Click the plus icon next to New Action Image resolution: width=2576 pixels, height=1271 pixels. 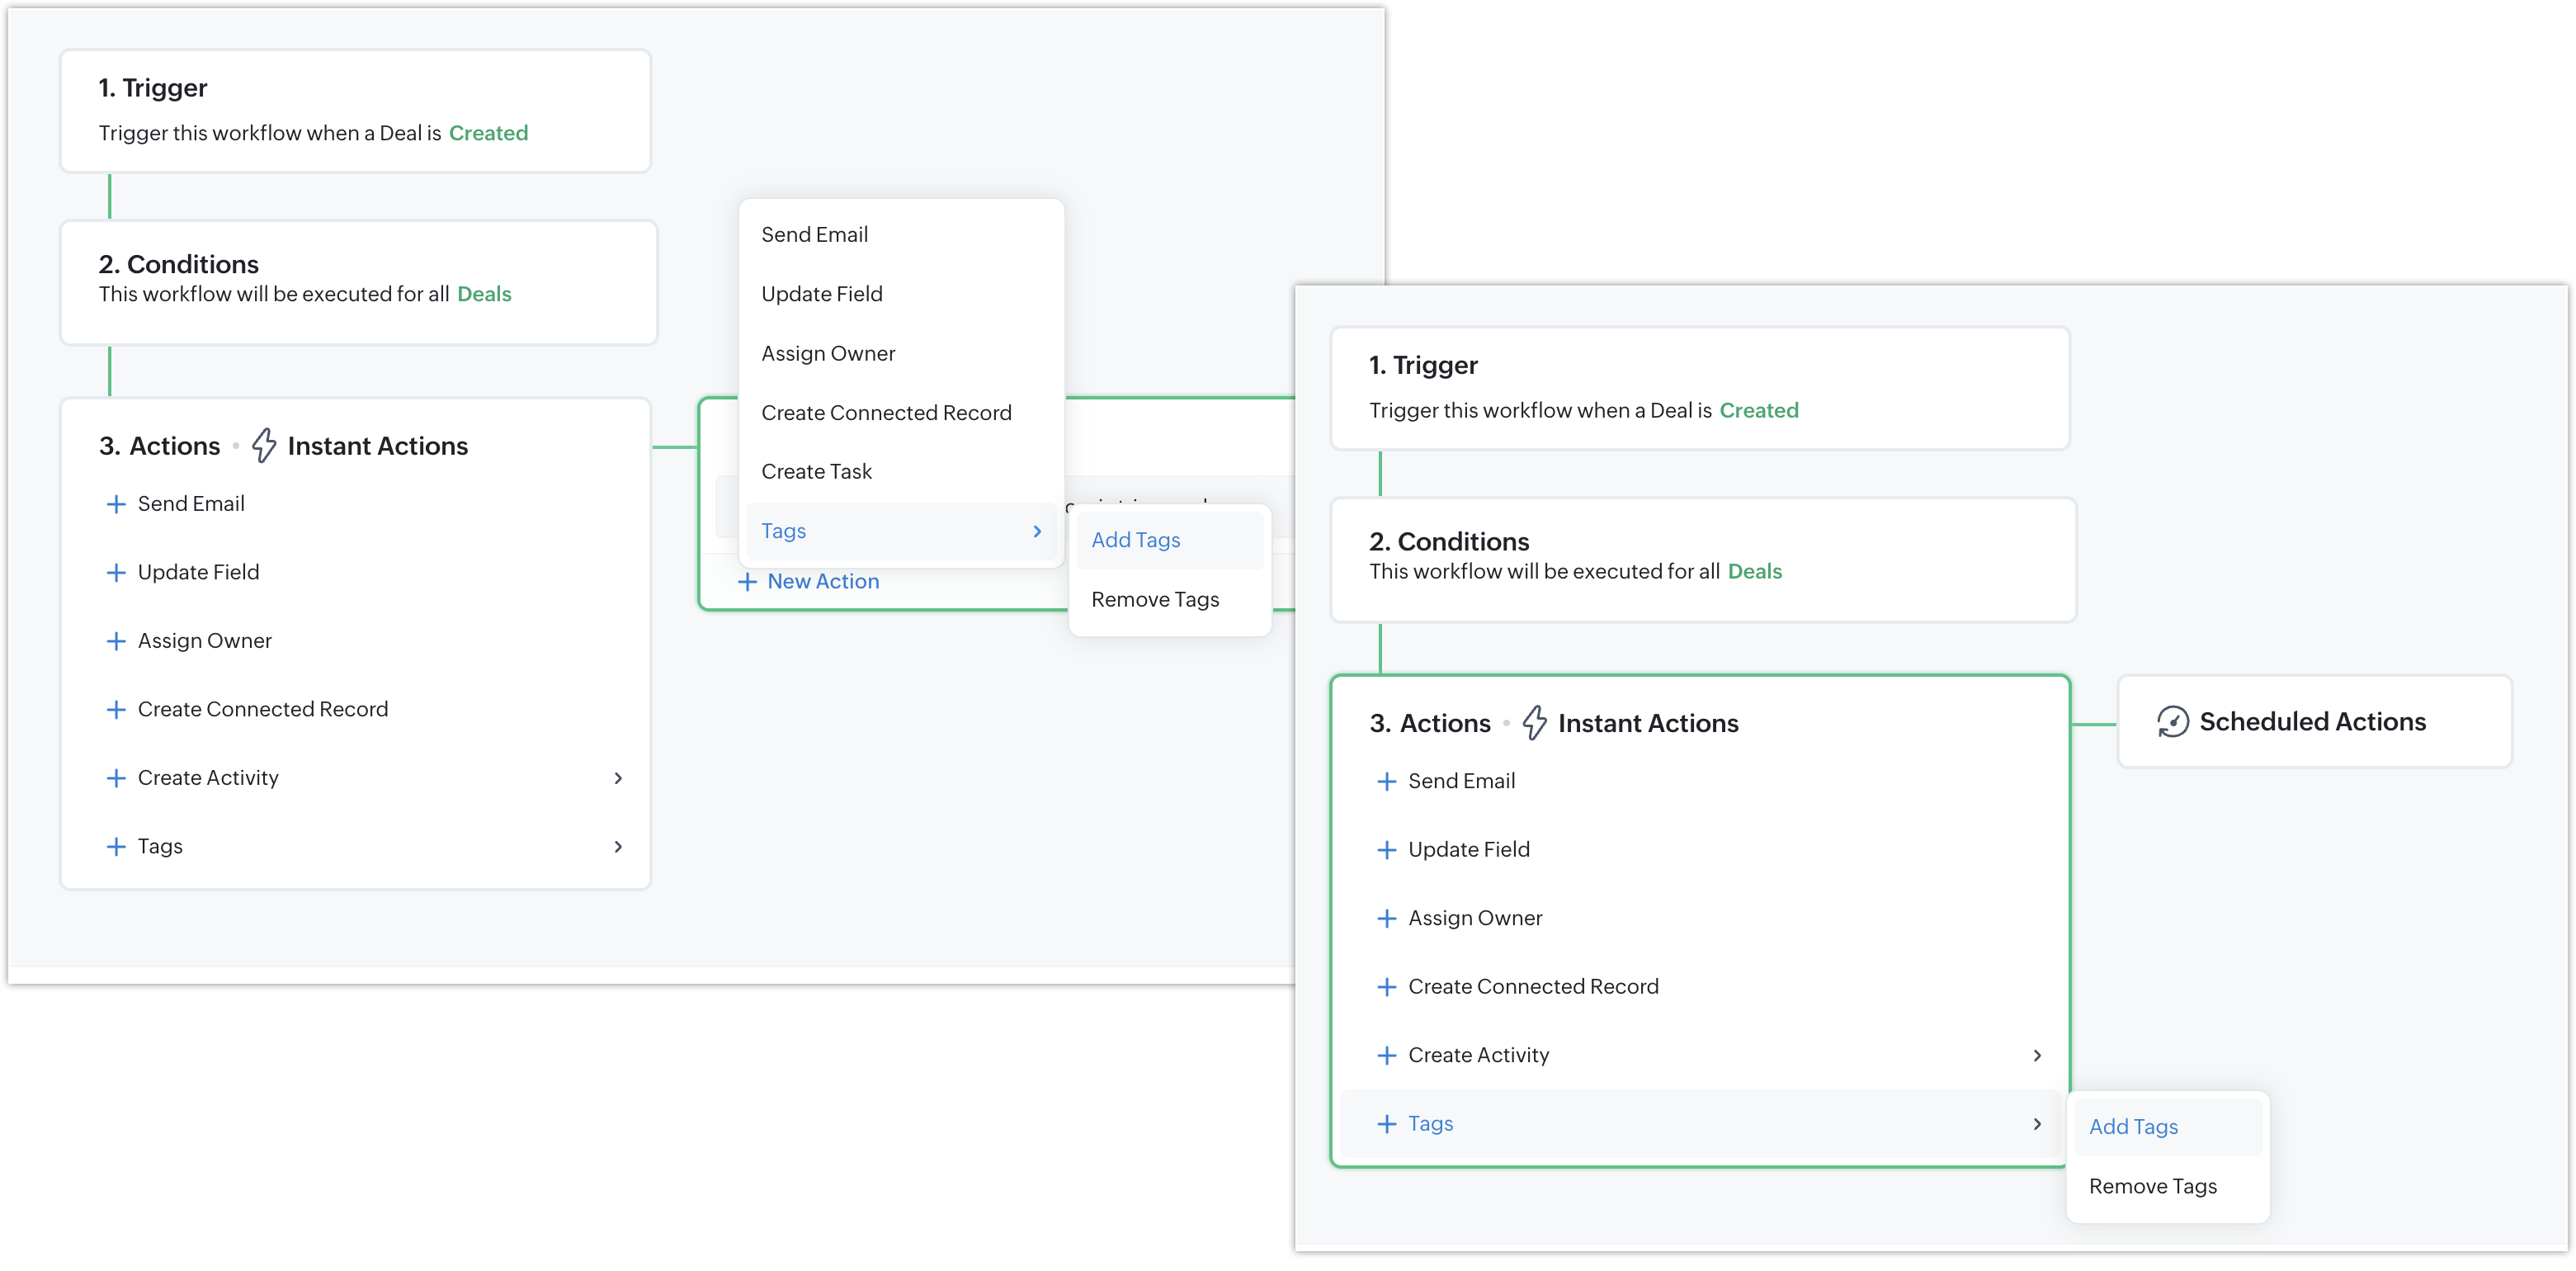click(x=747, y=582)
